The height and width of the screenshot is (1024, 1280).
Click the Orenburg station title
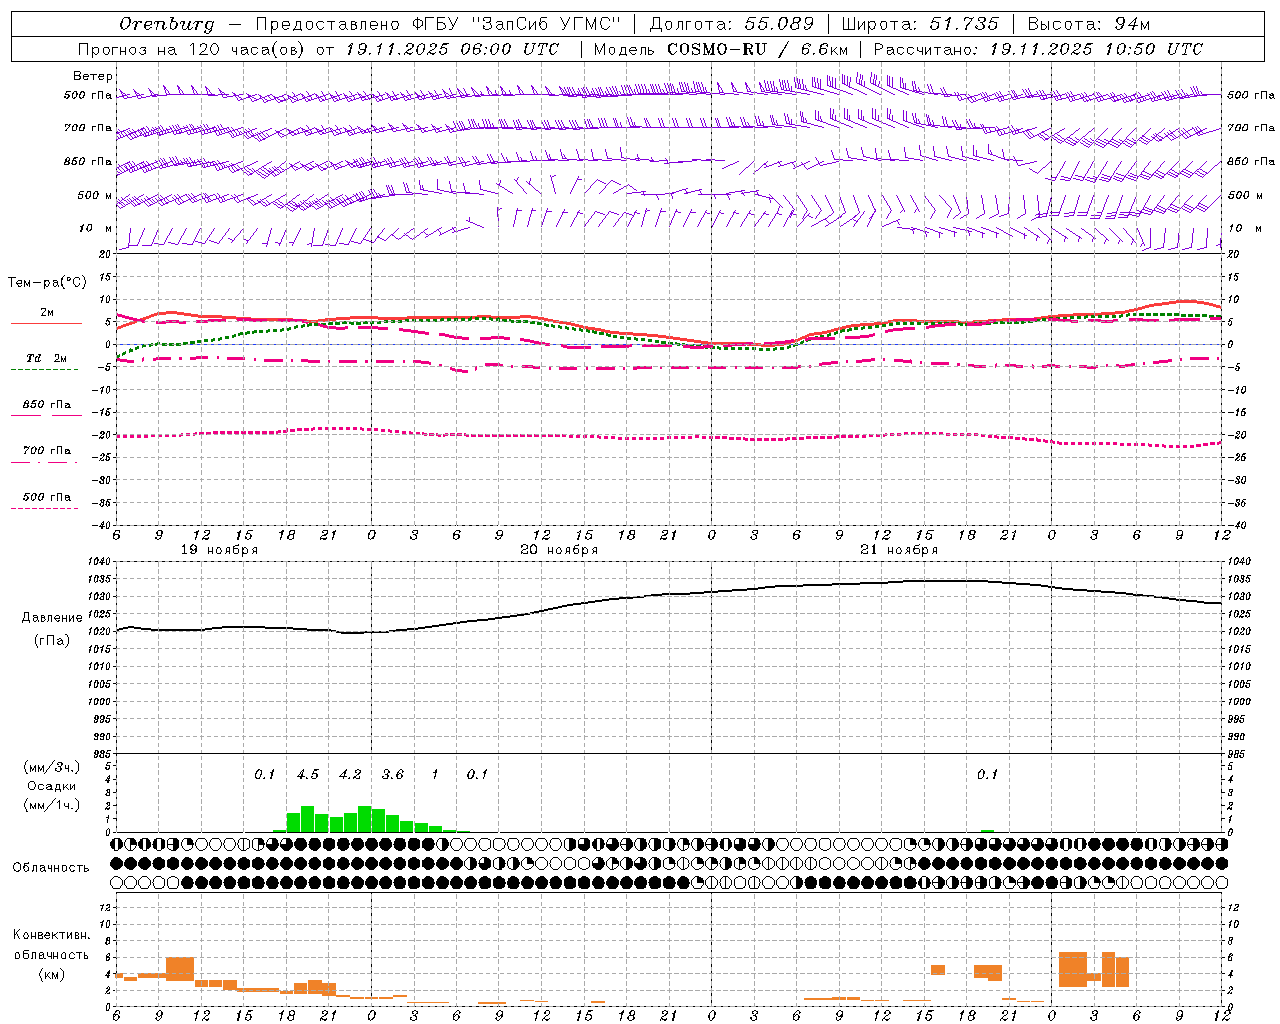tap(166, 24)
